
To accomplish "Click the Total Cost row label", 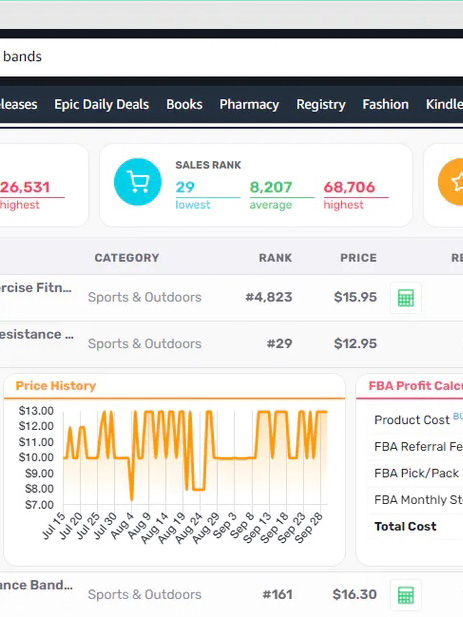I will (405, 526).
